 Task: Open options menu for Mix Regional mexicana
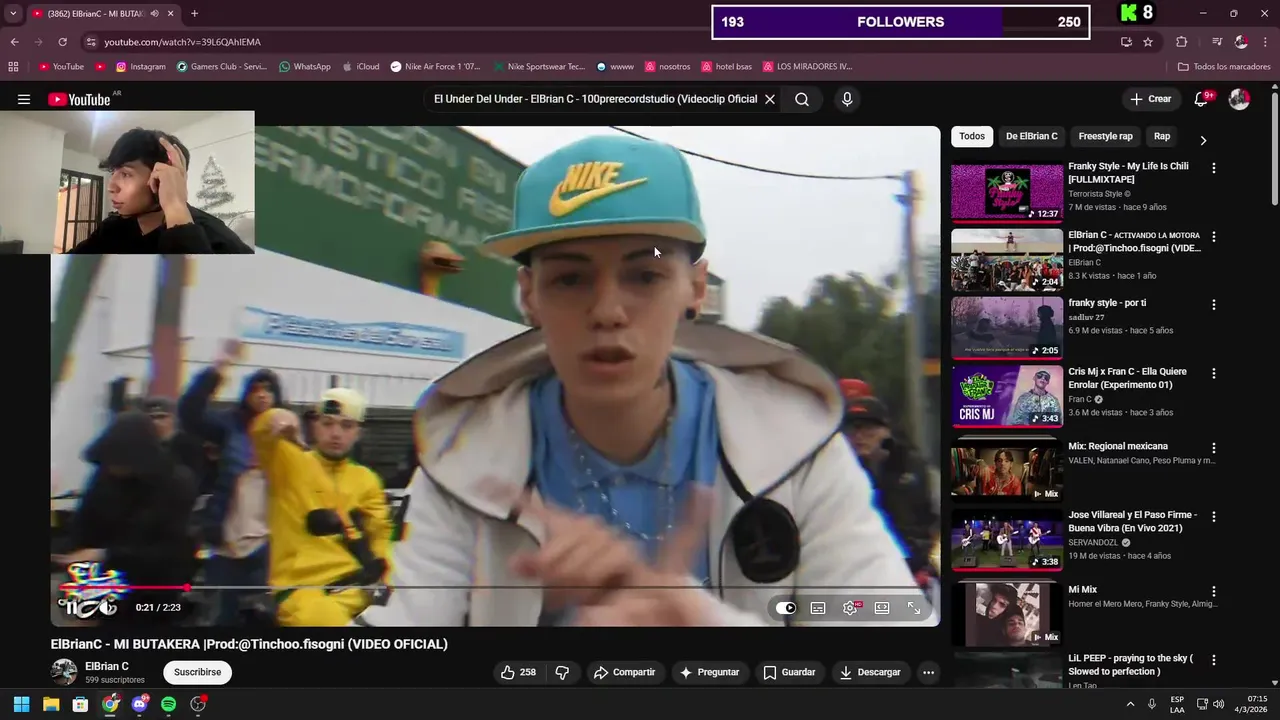pos(1214,449)
